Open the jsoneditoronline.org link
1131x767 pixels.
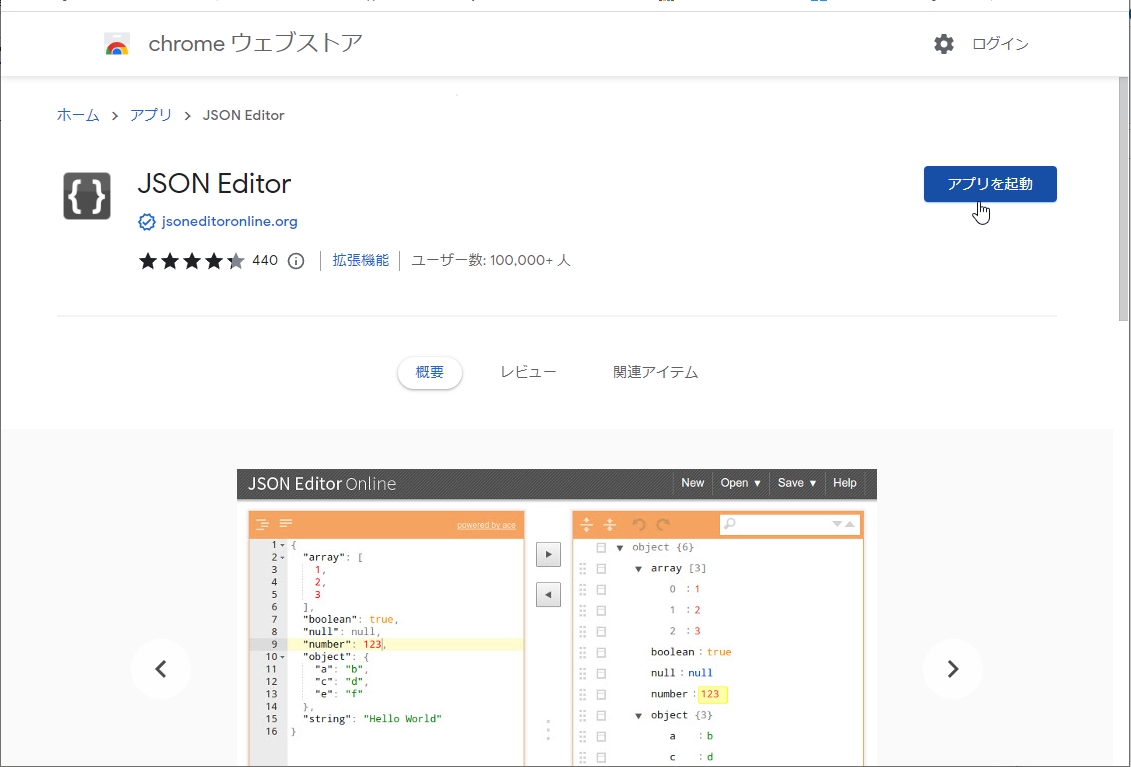pyautogui.click(x=228, y=221)
